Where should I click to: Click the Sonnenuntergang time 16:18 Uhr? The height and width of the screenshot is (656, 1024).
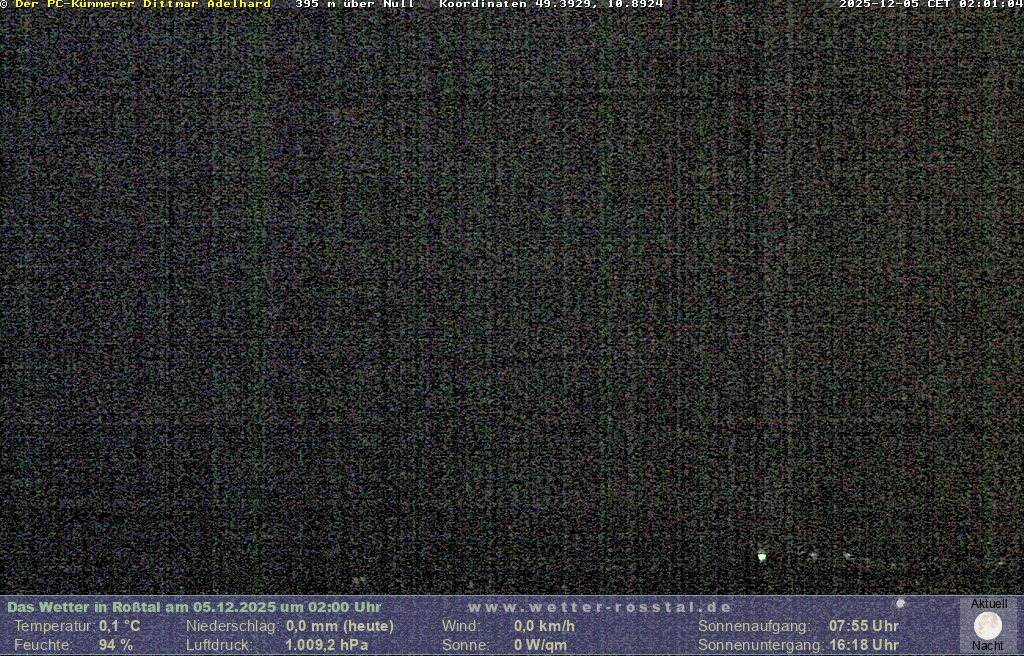pyautogui.click(x=863, y=645)
